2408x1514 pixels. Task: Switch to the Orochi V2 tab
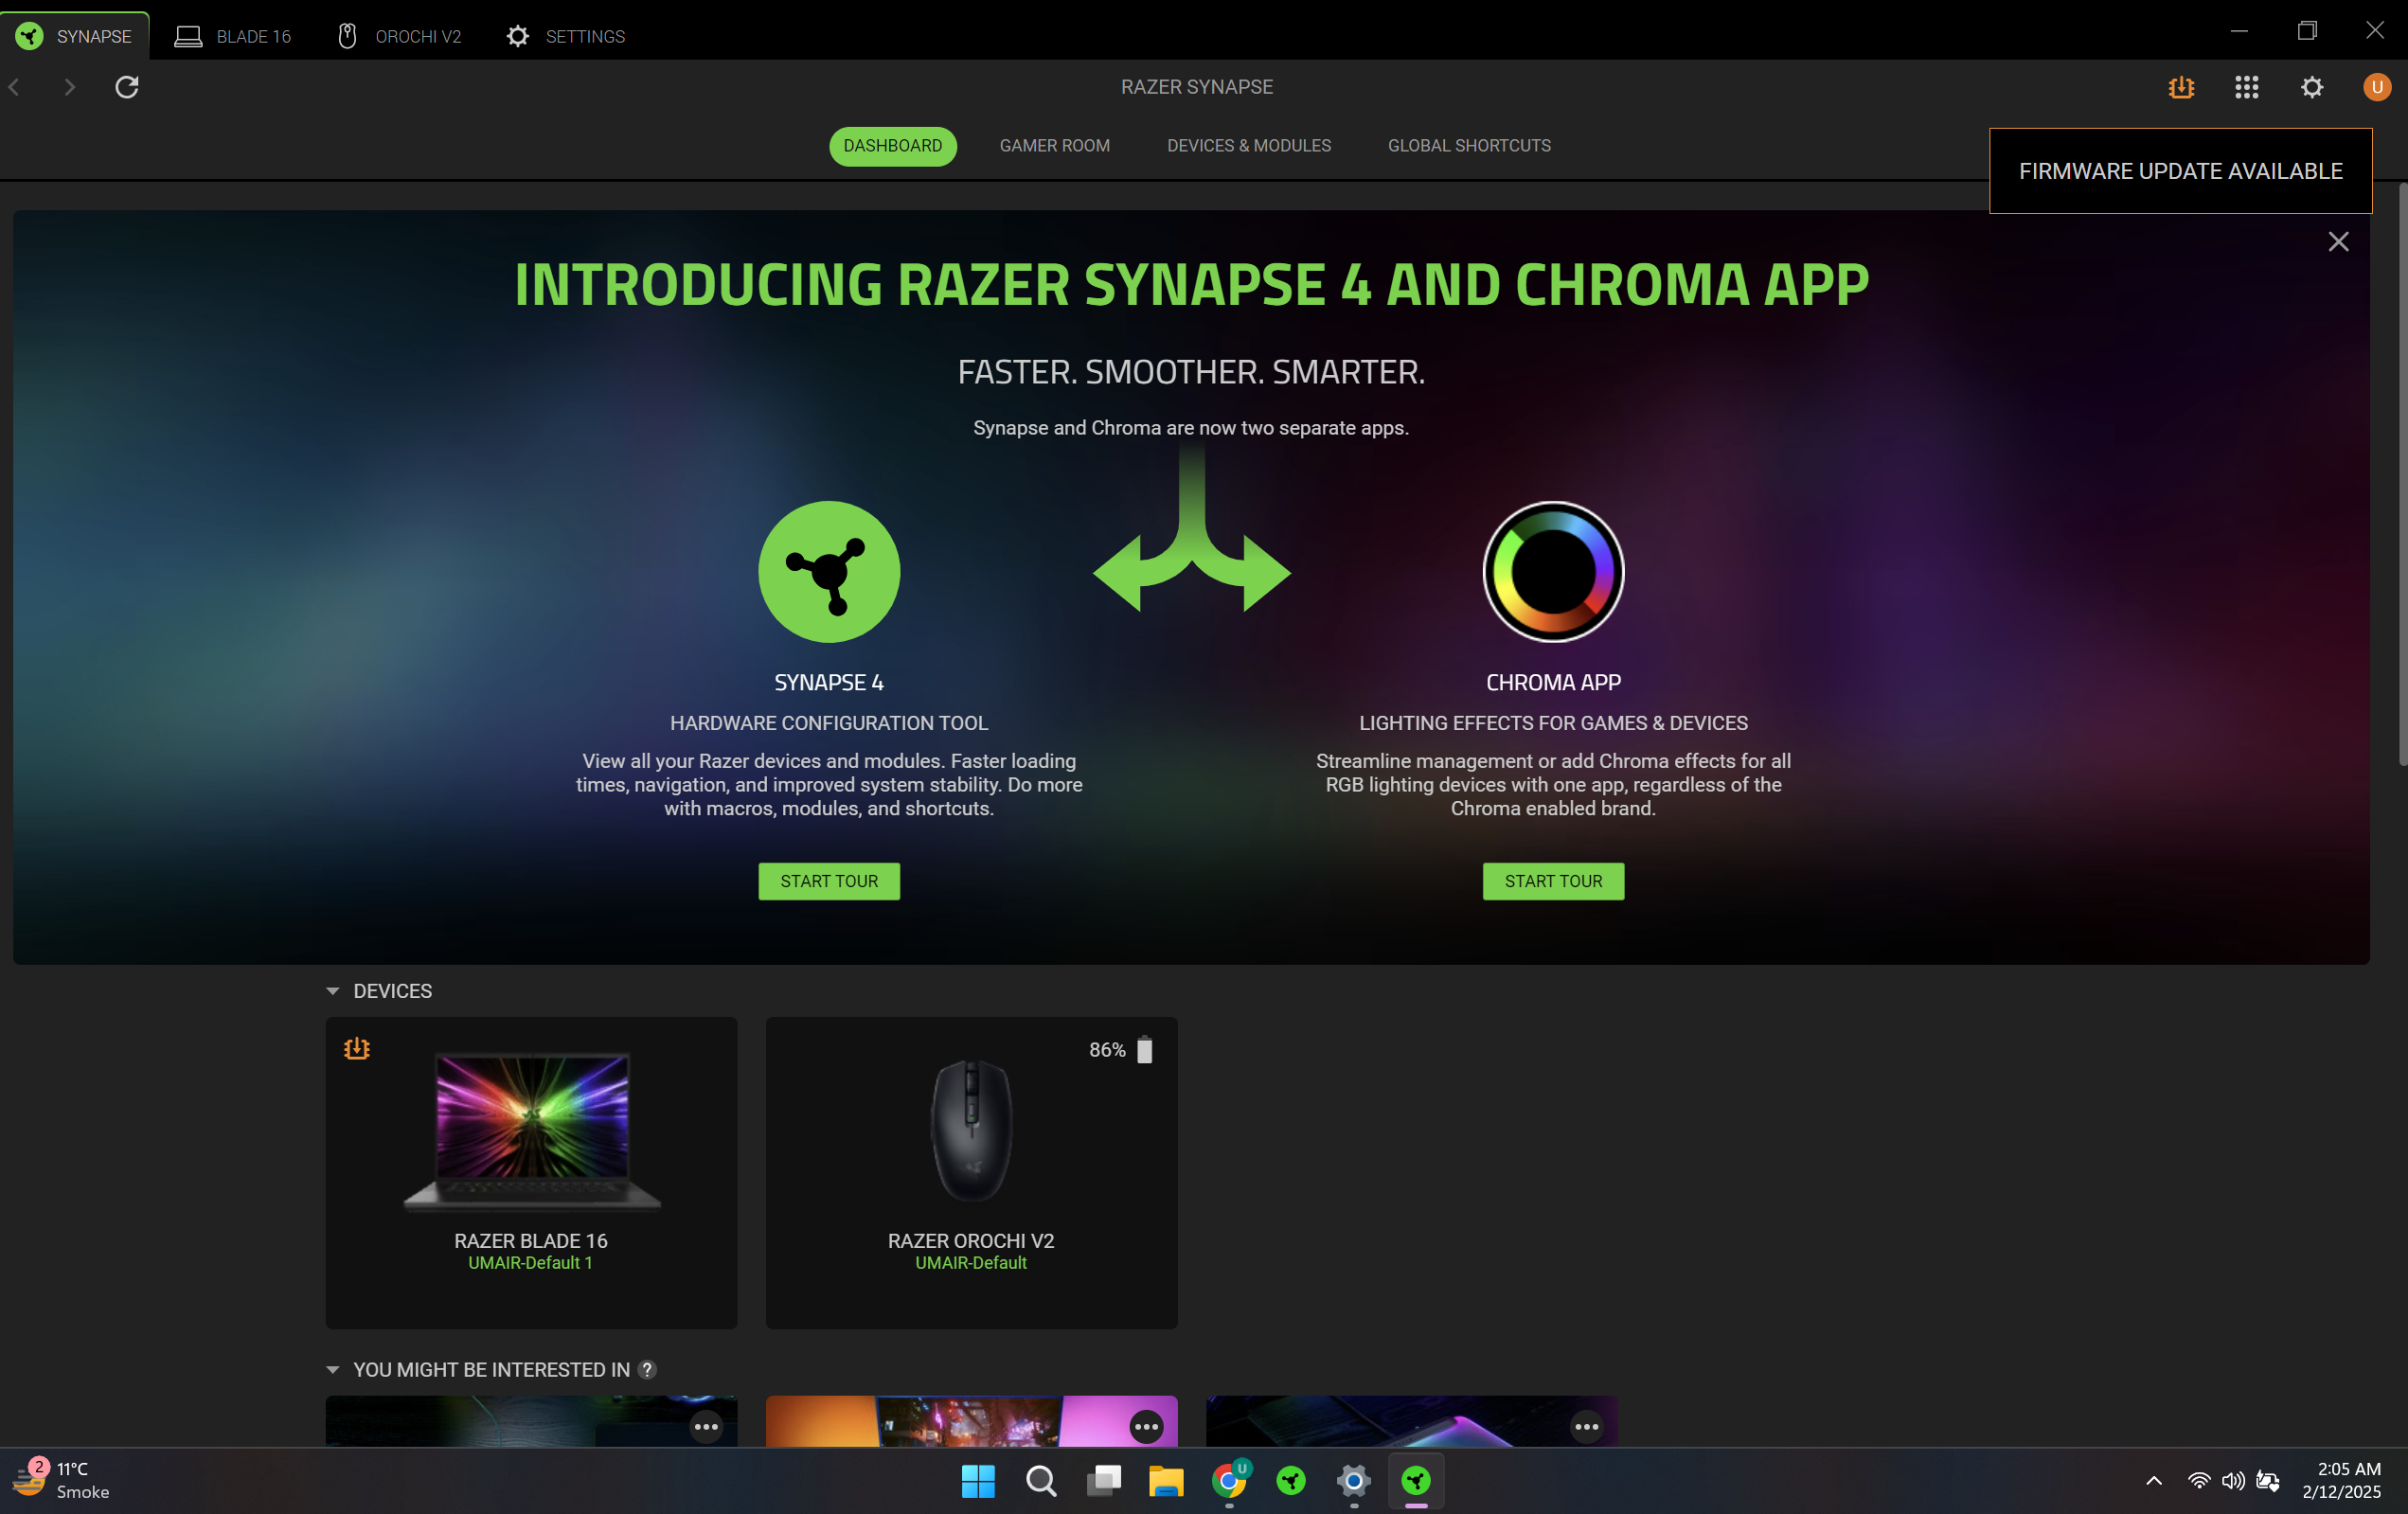coord(399,36)
